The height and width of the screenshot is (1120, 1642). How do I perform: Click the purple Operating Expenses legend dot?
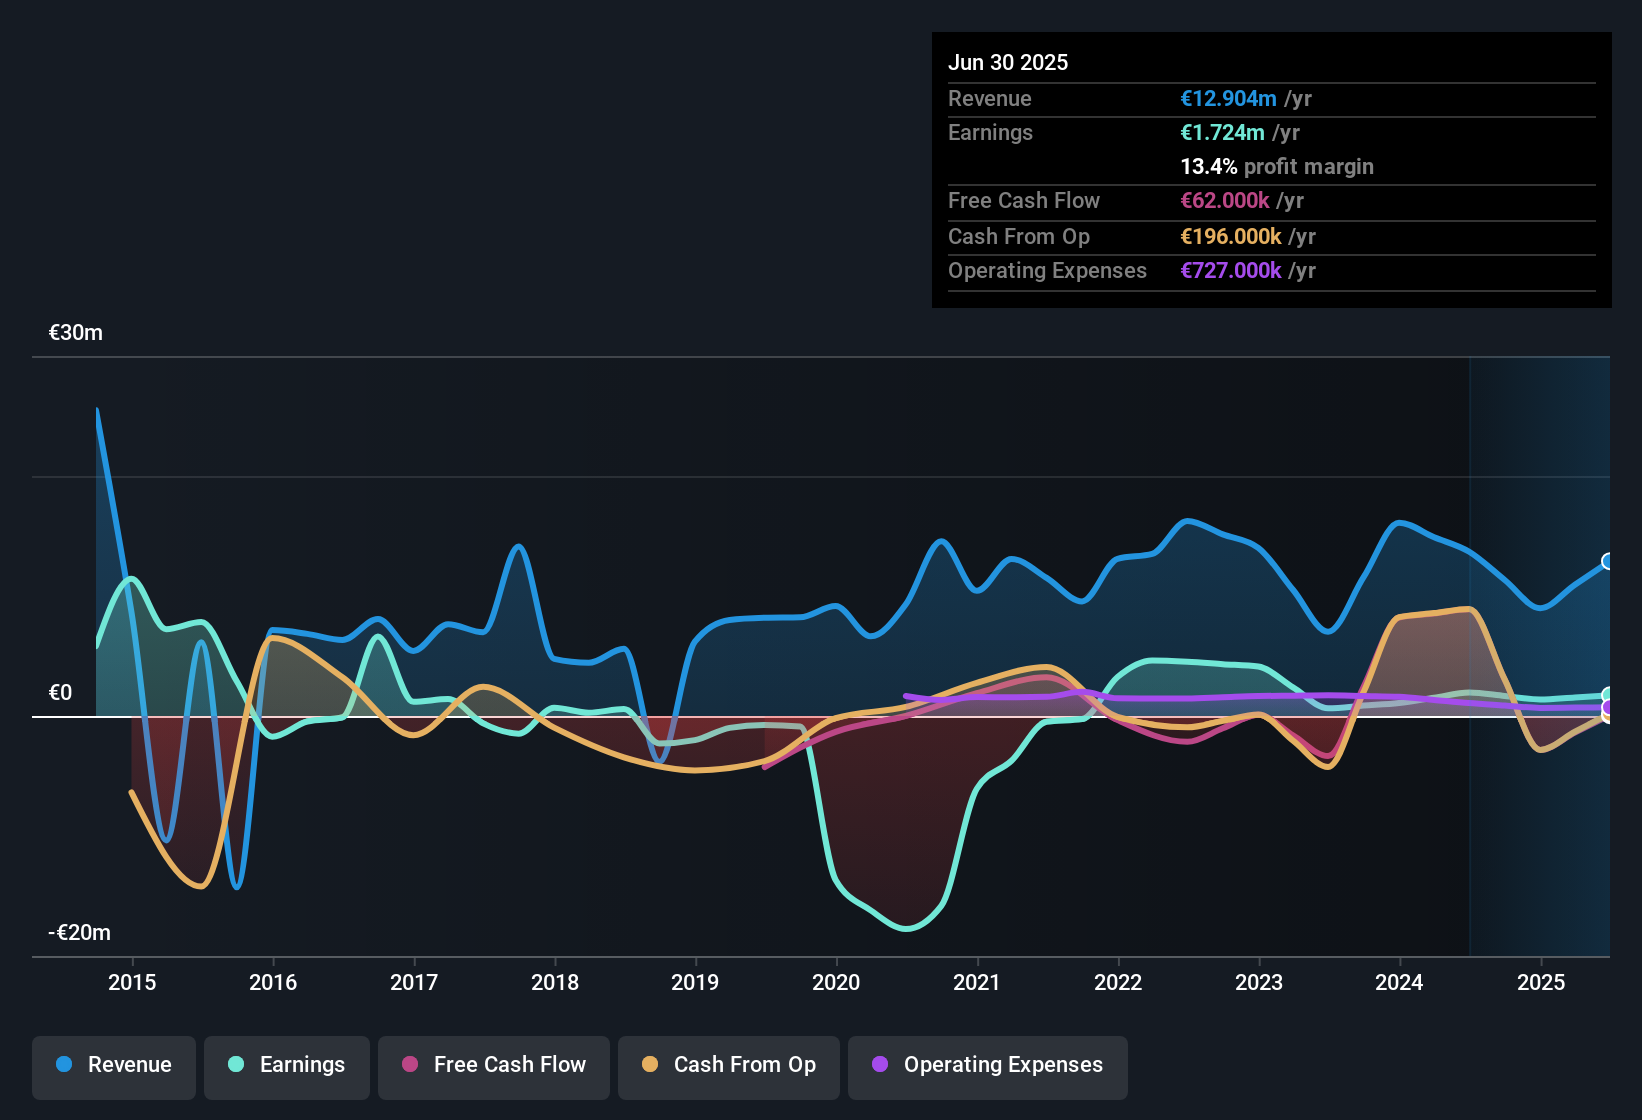pyautogui.click(x=880, y=1065)
